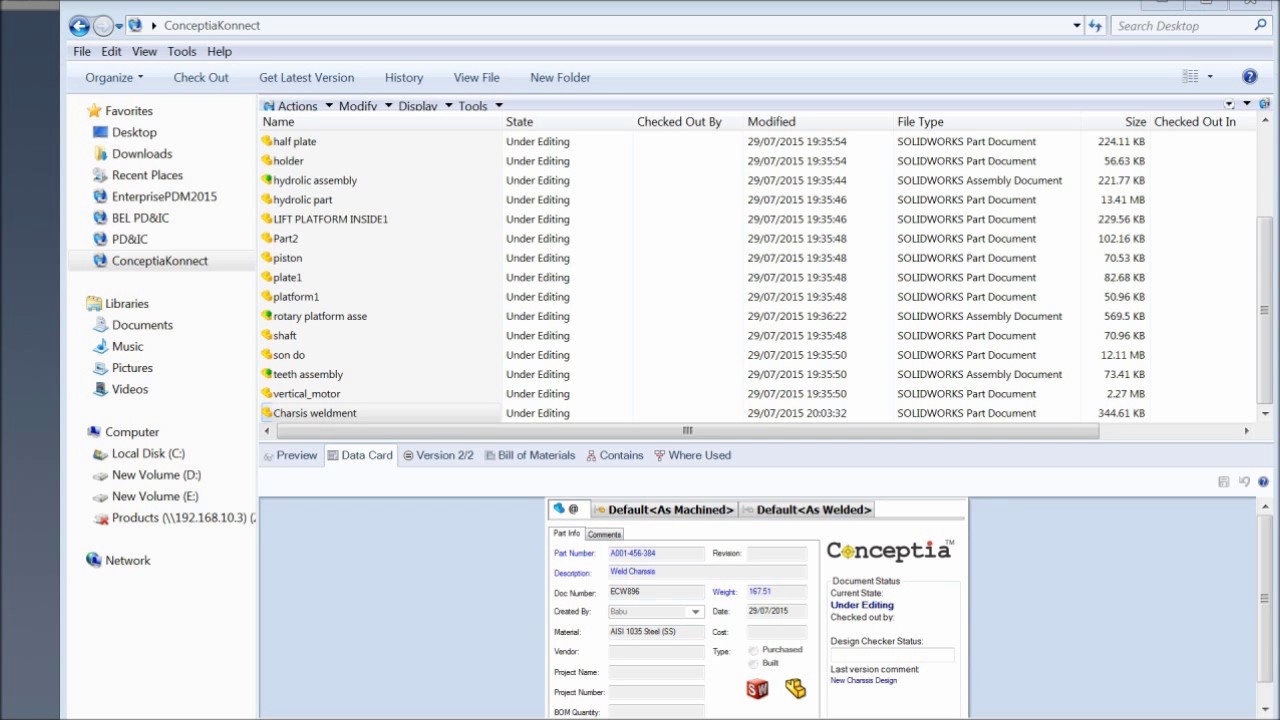1280x720 pixels.
Task: Sort by the Modified column header
Action: (771, 122)
